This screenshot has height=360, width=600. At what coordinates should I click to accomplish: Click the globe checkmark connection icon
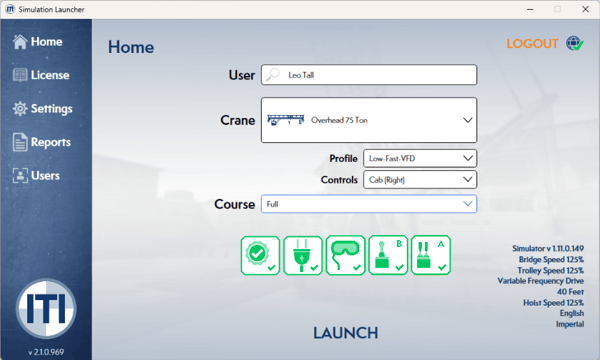point(575,44)
